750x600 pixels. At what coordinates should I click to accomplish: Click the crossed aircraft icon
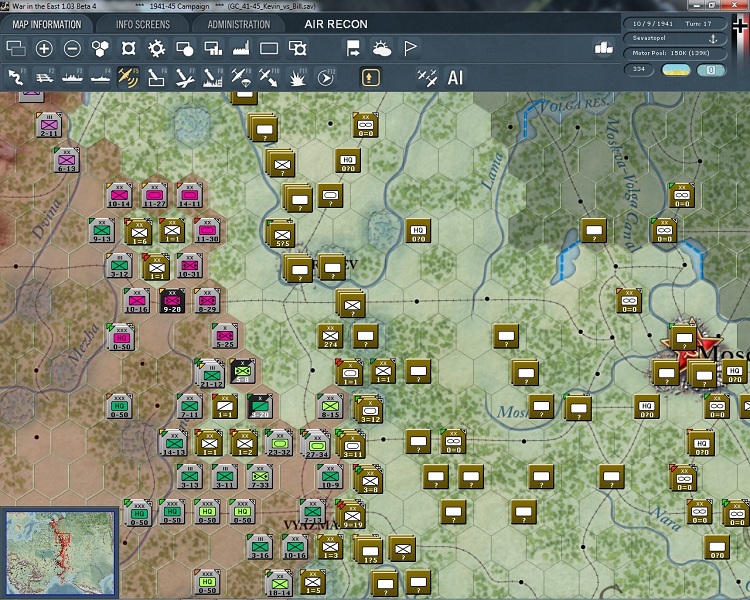[x=427, y=78]
